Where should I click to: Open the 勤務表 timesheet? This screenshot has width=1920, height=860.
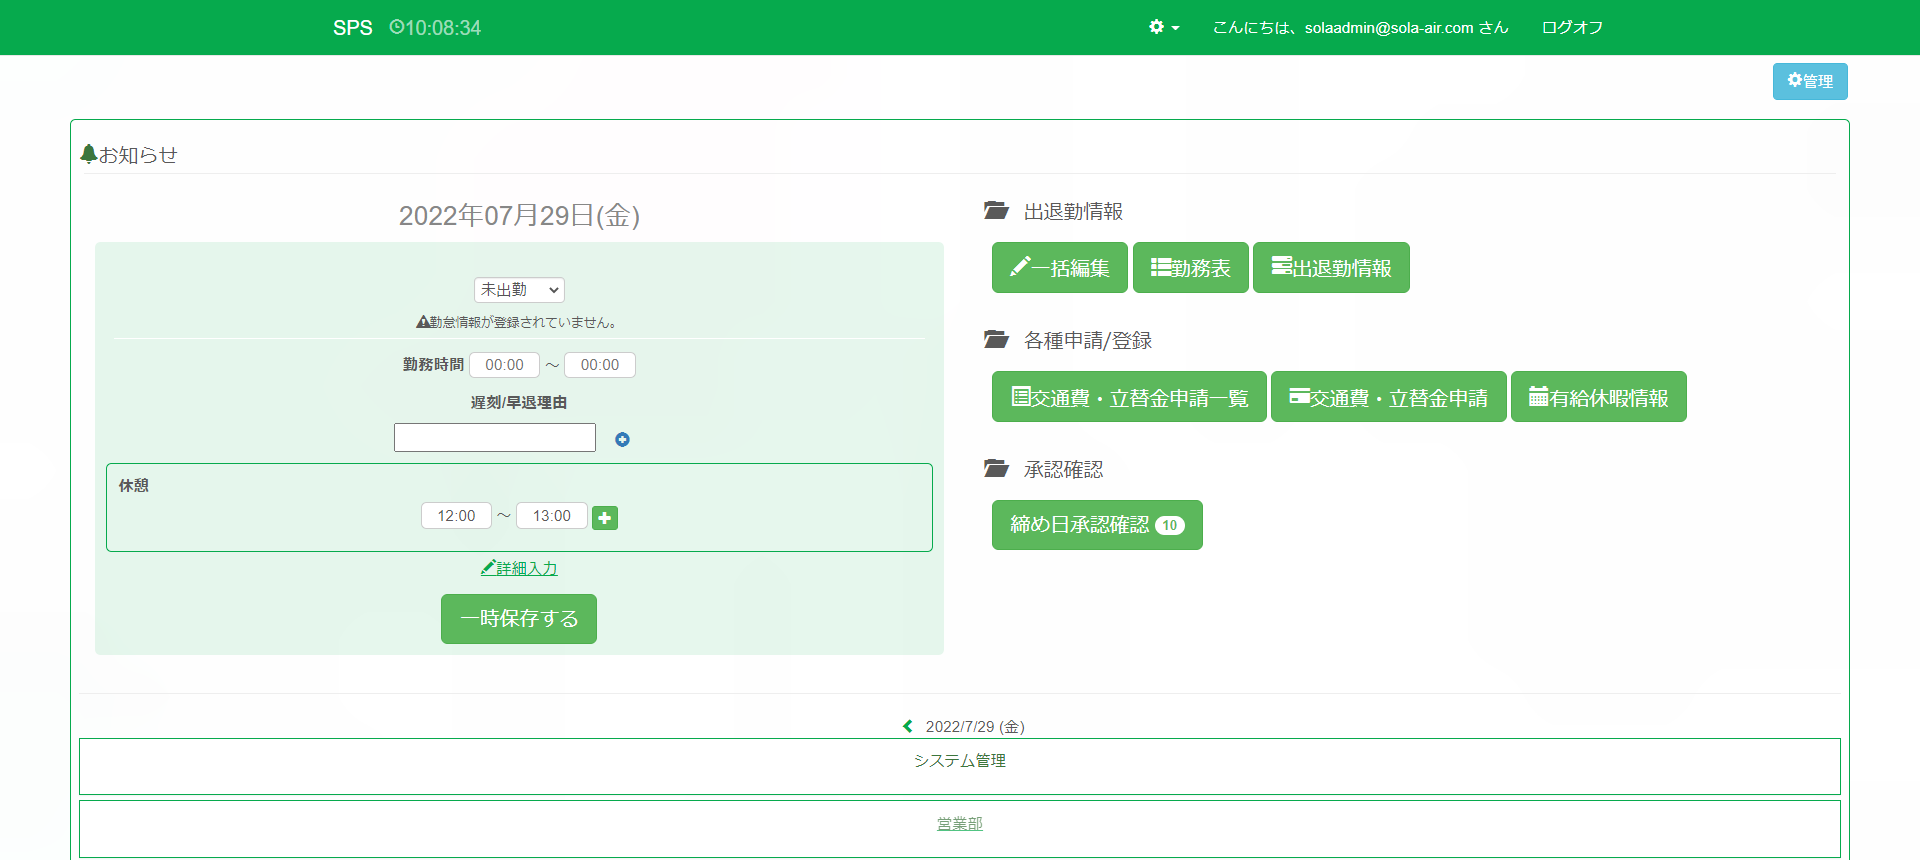(x=1190, y=268)
